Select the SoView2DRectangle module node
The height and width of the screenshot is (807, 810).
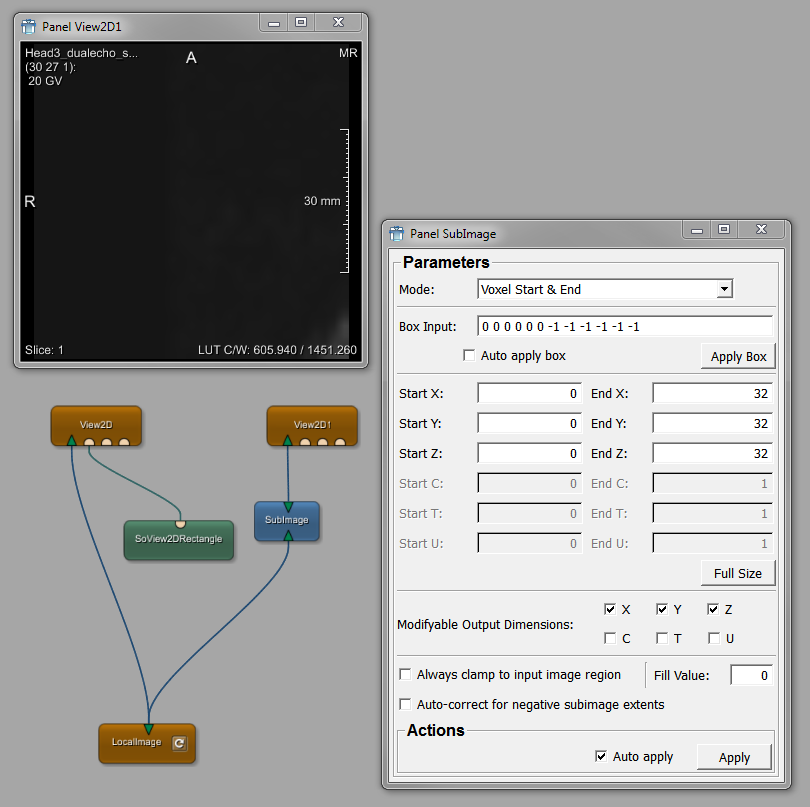tap(179, 539)
